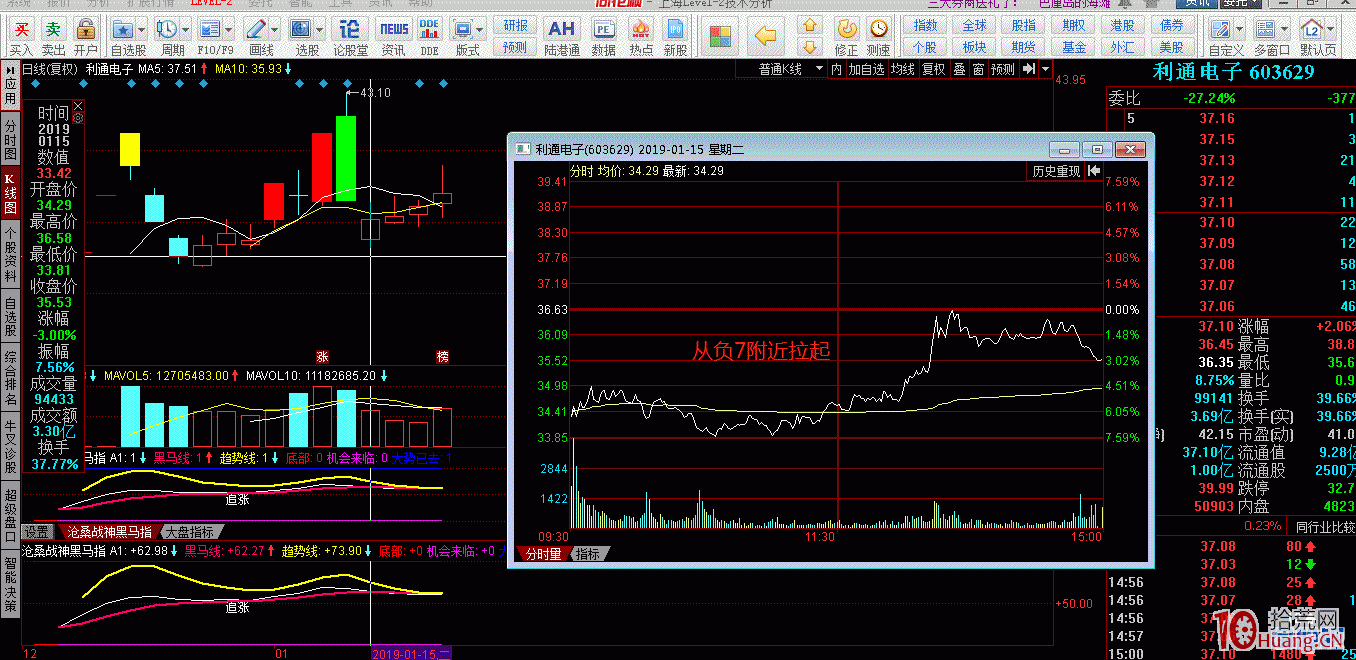Toggle 内 option in chart toolbar

pos(836,69)
